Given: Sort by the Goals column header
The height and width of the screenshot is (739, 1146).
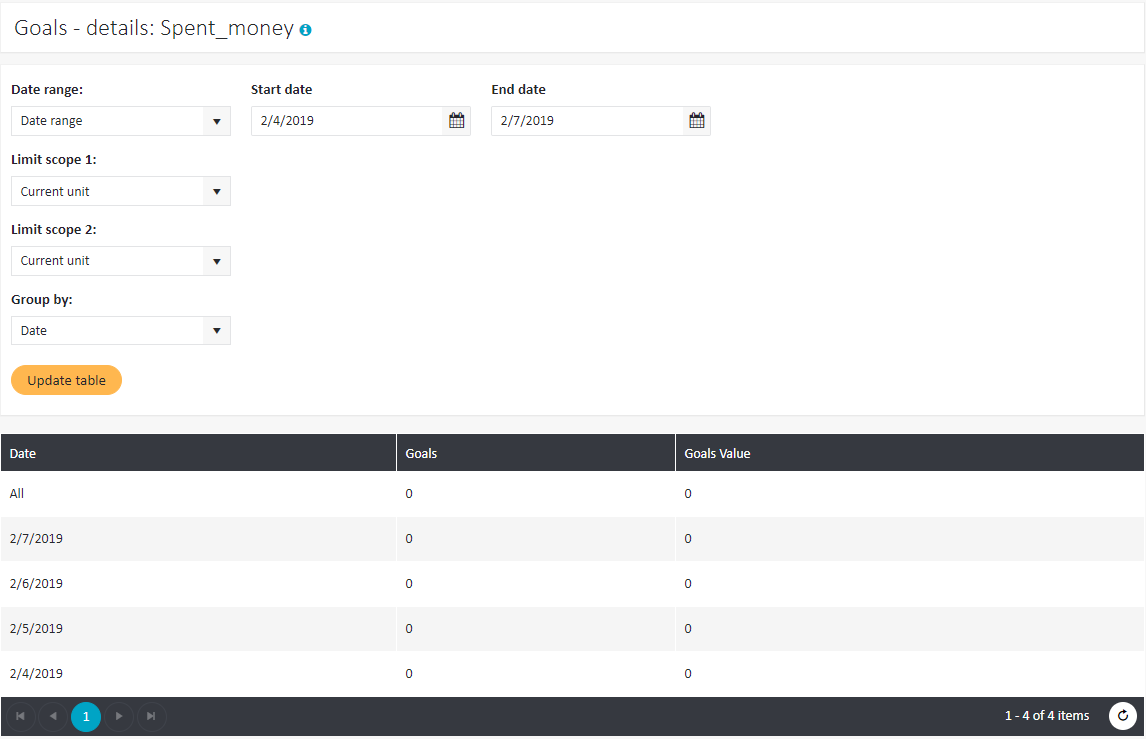Looking at the screenshot, I should 421,453.
